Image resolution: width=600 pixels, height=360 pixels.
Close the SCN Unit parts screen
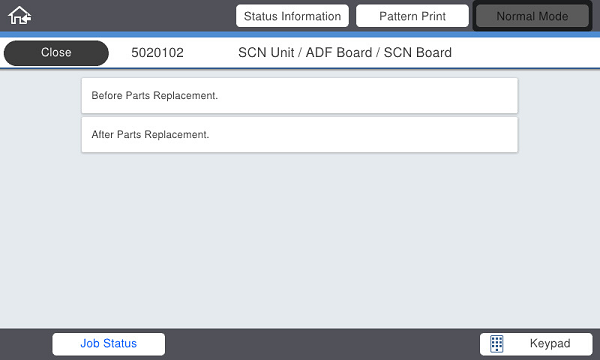(56, 53)
